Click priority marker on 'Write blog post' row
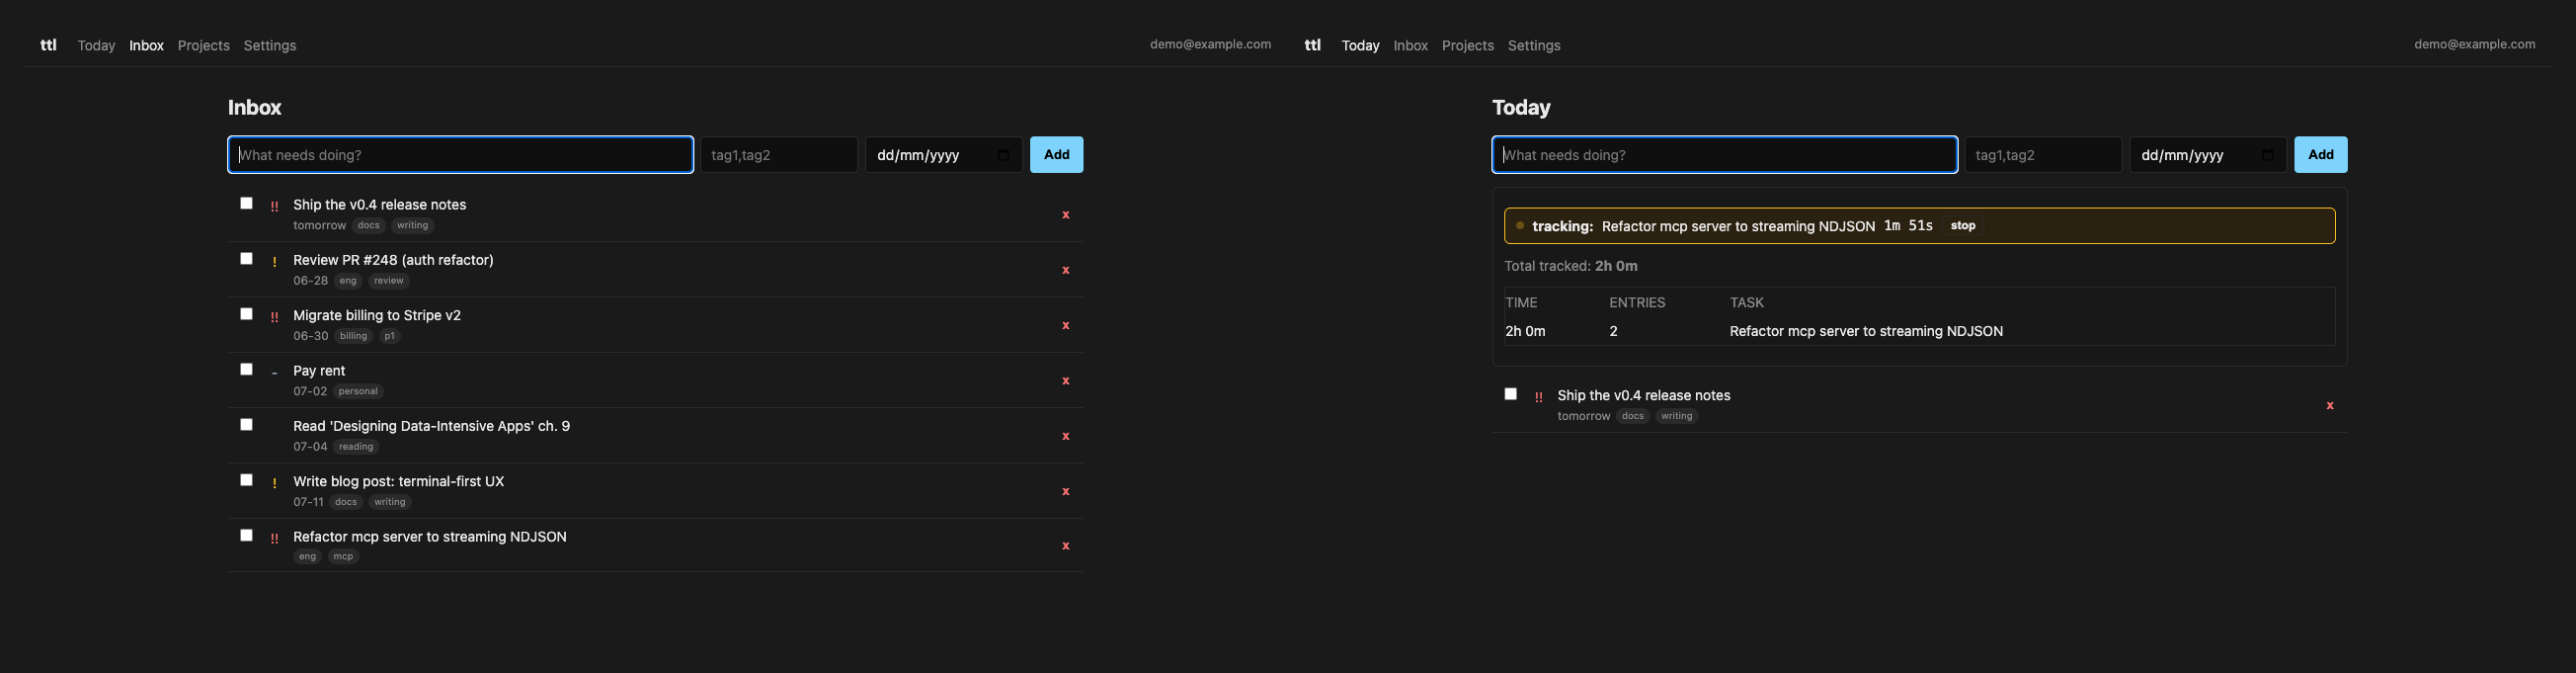The height and width of the screenshot is (673, 2576). pyautogui.click(x=274, y=483)
